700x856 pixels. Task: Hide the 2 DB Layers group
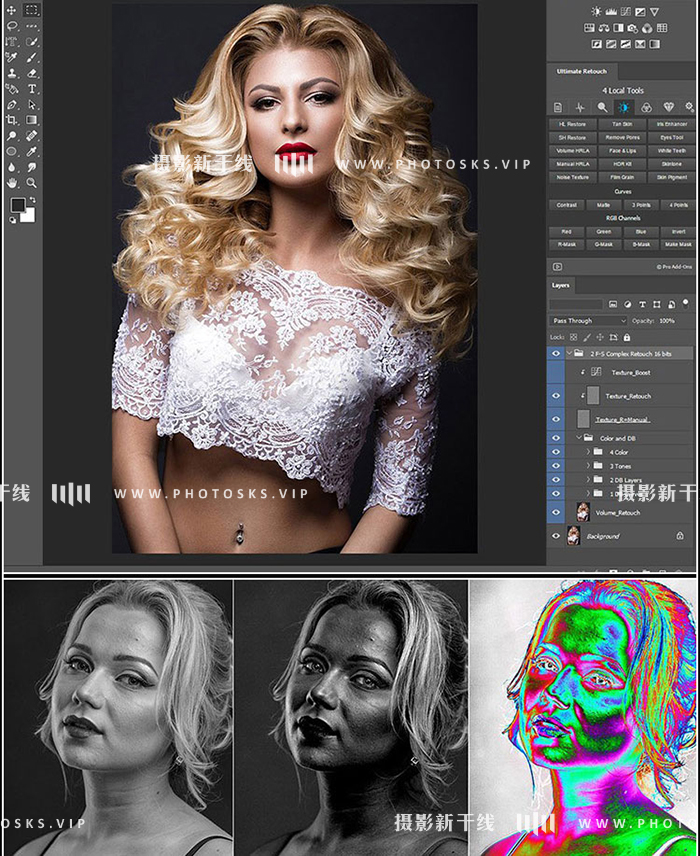pos(556,479)
